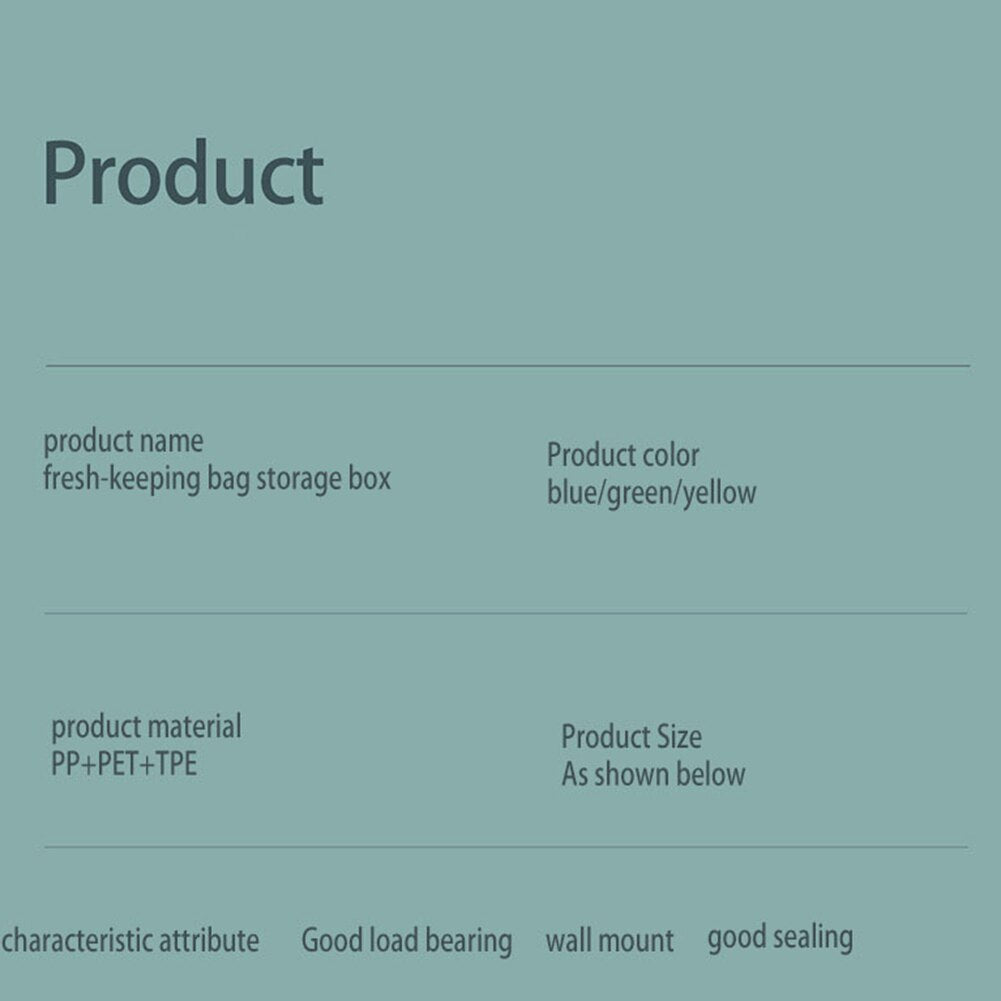Click 'fresh-keeping bag storage box' text
The width and height of the screenshot is (1001, 1001).
[x=216, y=479]
